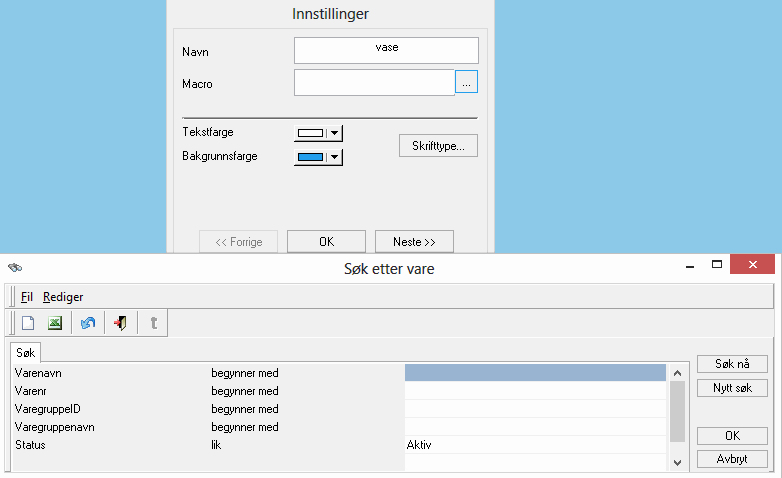The image size is (782, 478).
Task: Open the Macro browse '...' button
Action: pyautogui.click(x=467, y=84)
